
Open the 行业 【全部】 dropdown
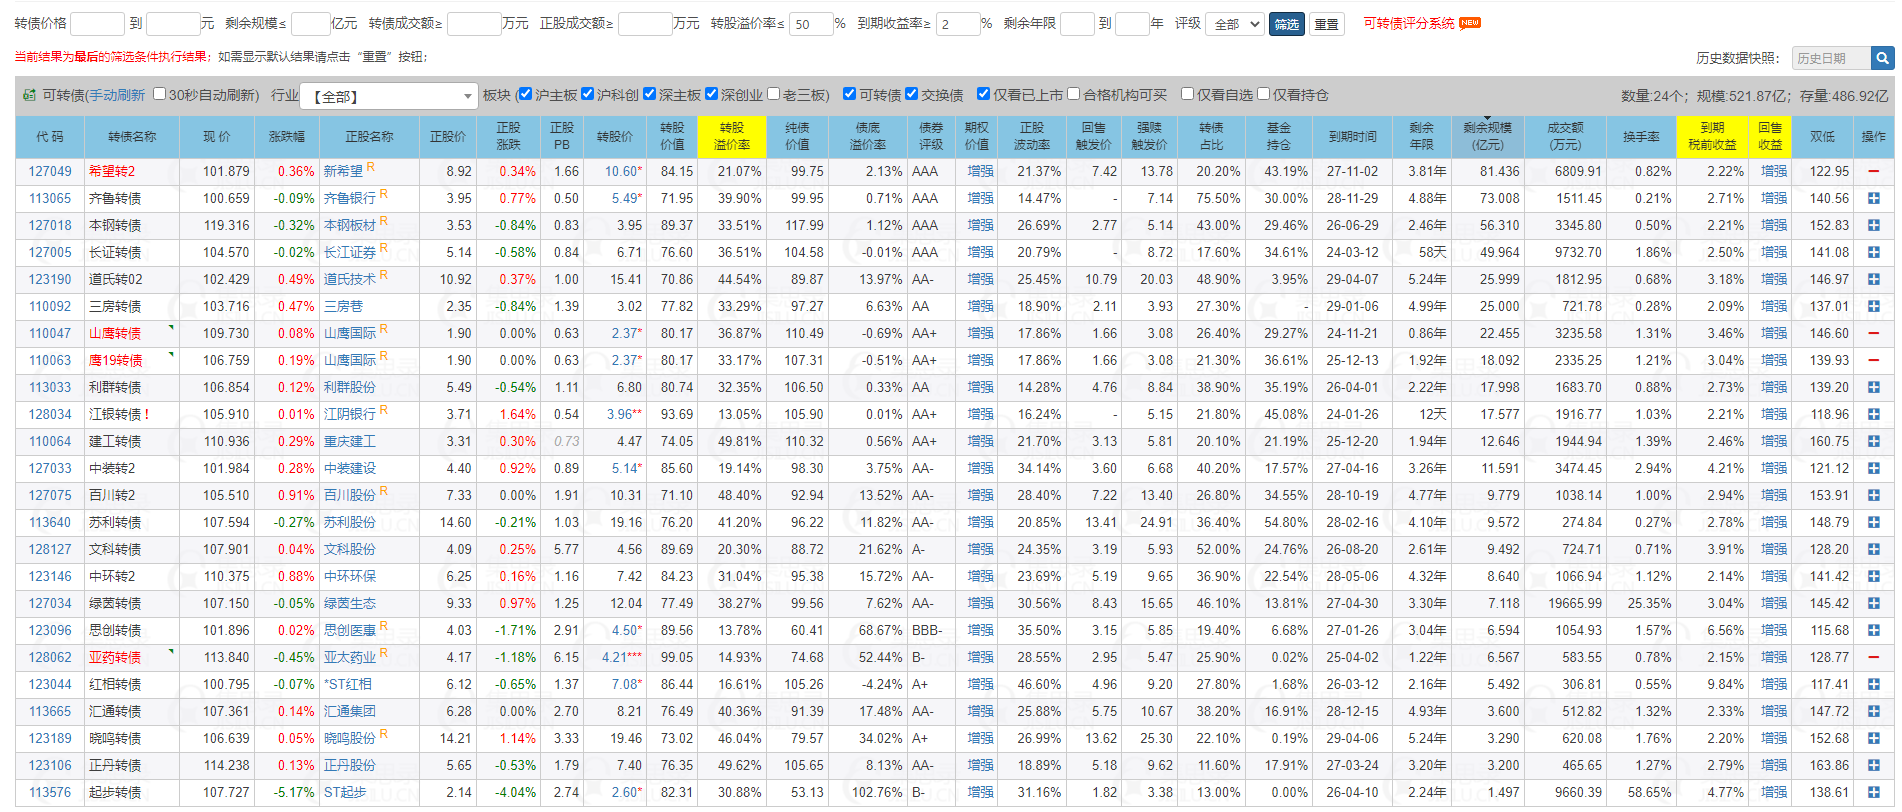pyautogui.click(x=388, y=96)
